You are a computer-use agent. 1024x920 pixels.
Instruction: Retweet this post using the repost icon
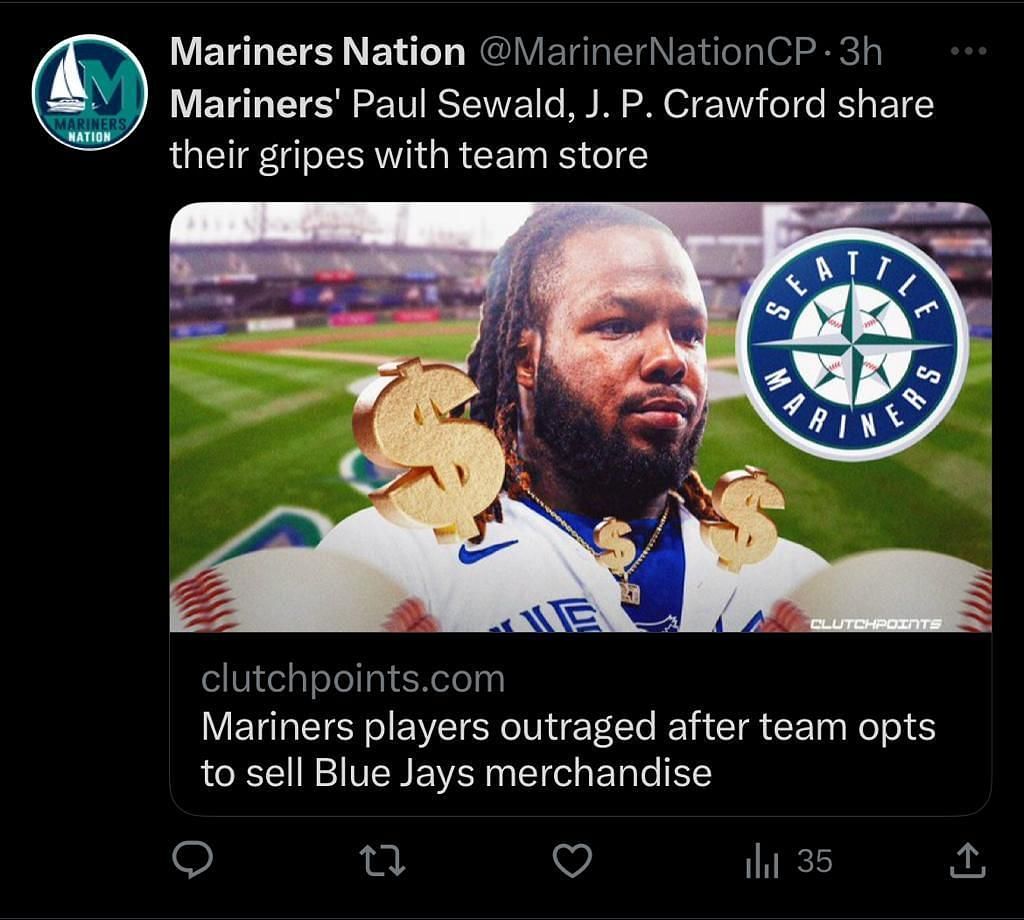(x=383, y=861)
